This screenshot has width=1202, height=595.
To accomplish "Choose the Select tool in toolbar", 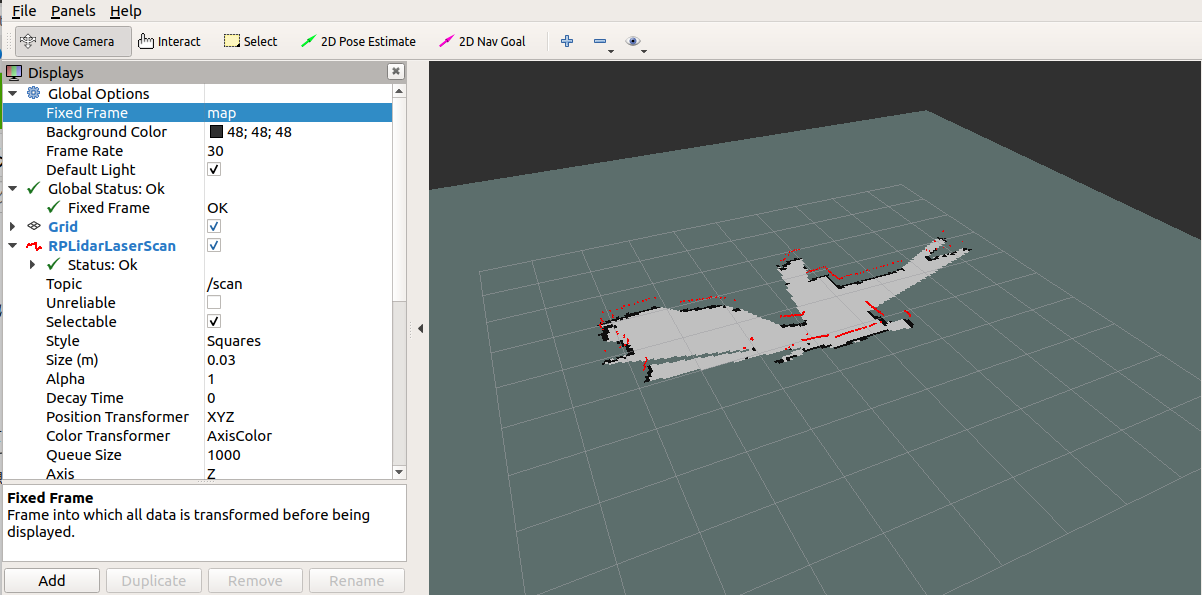I will click(250, 41).
